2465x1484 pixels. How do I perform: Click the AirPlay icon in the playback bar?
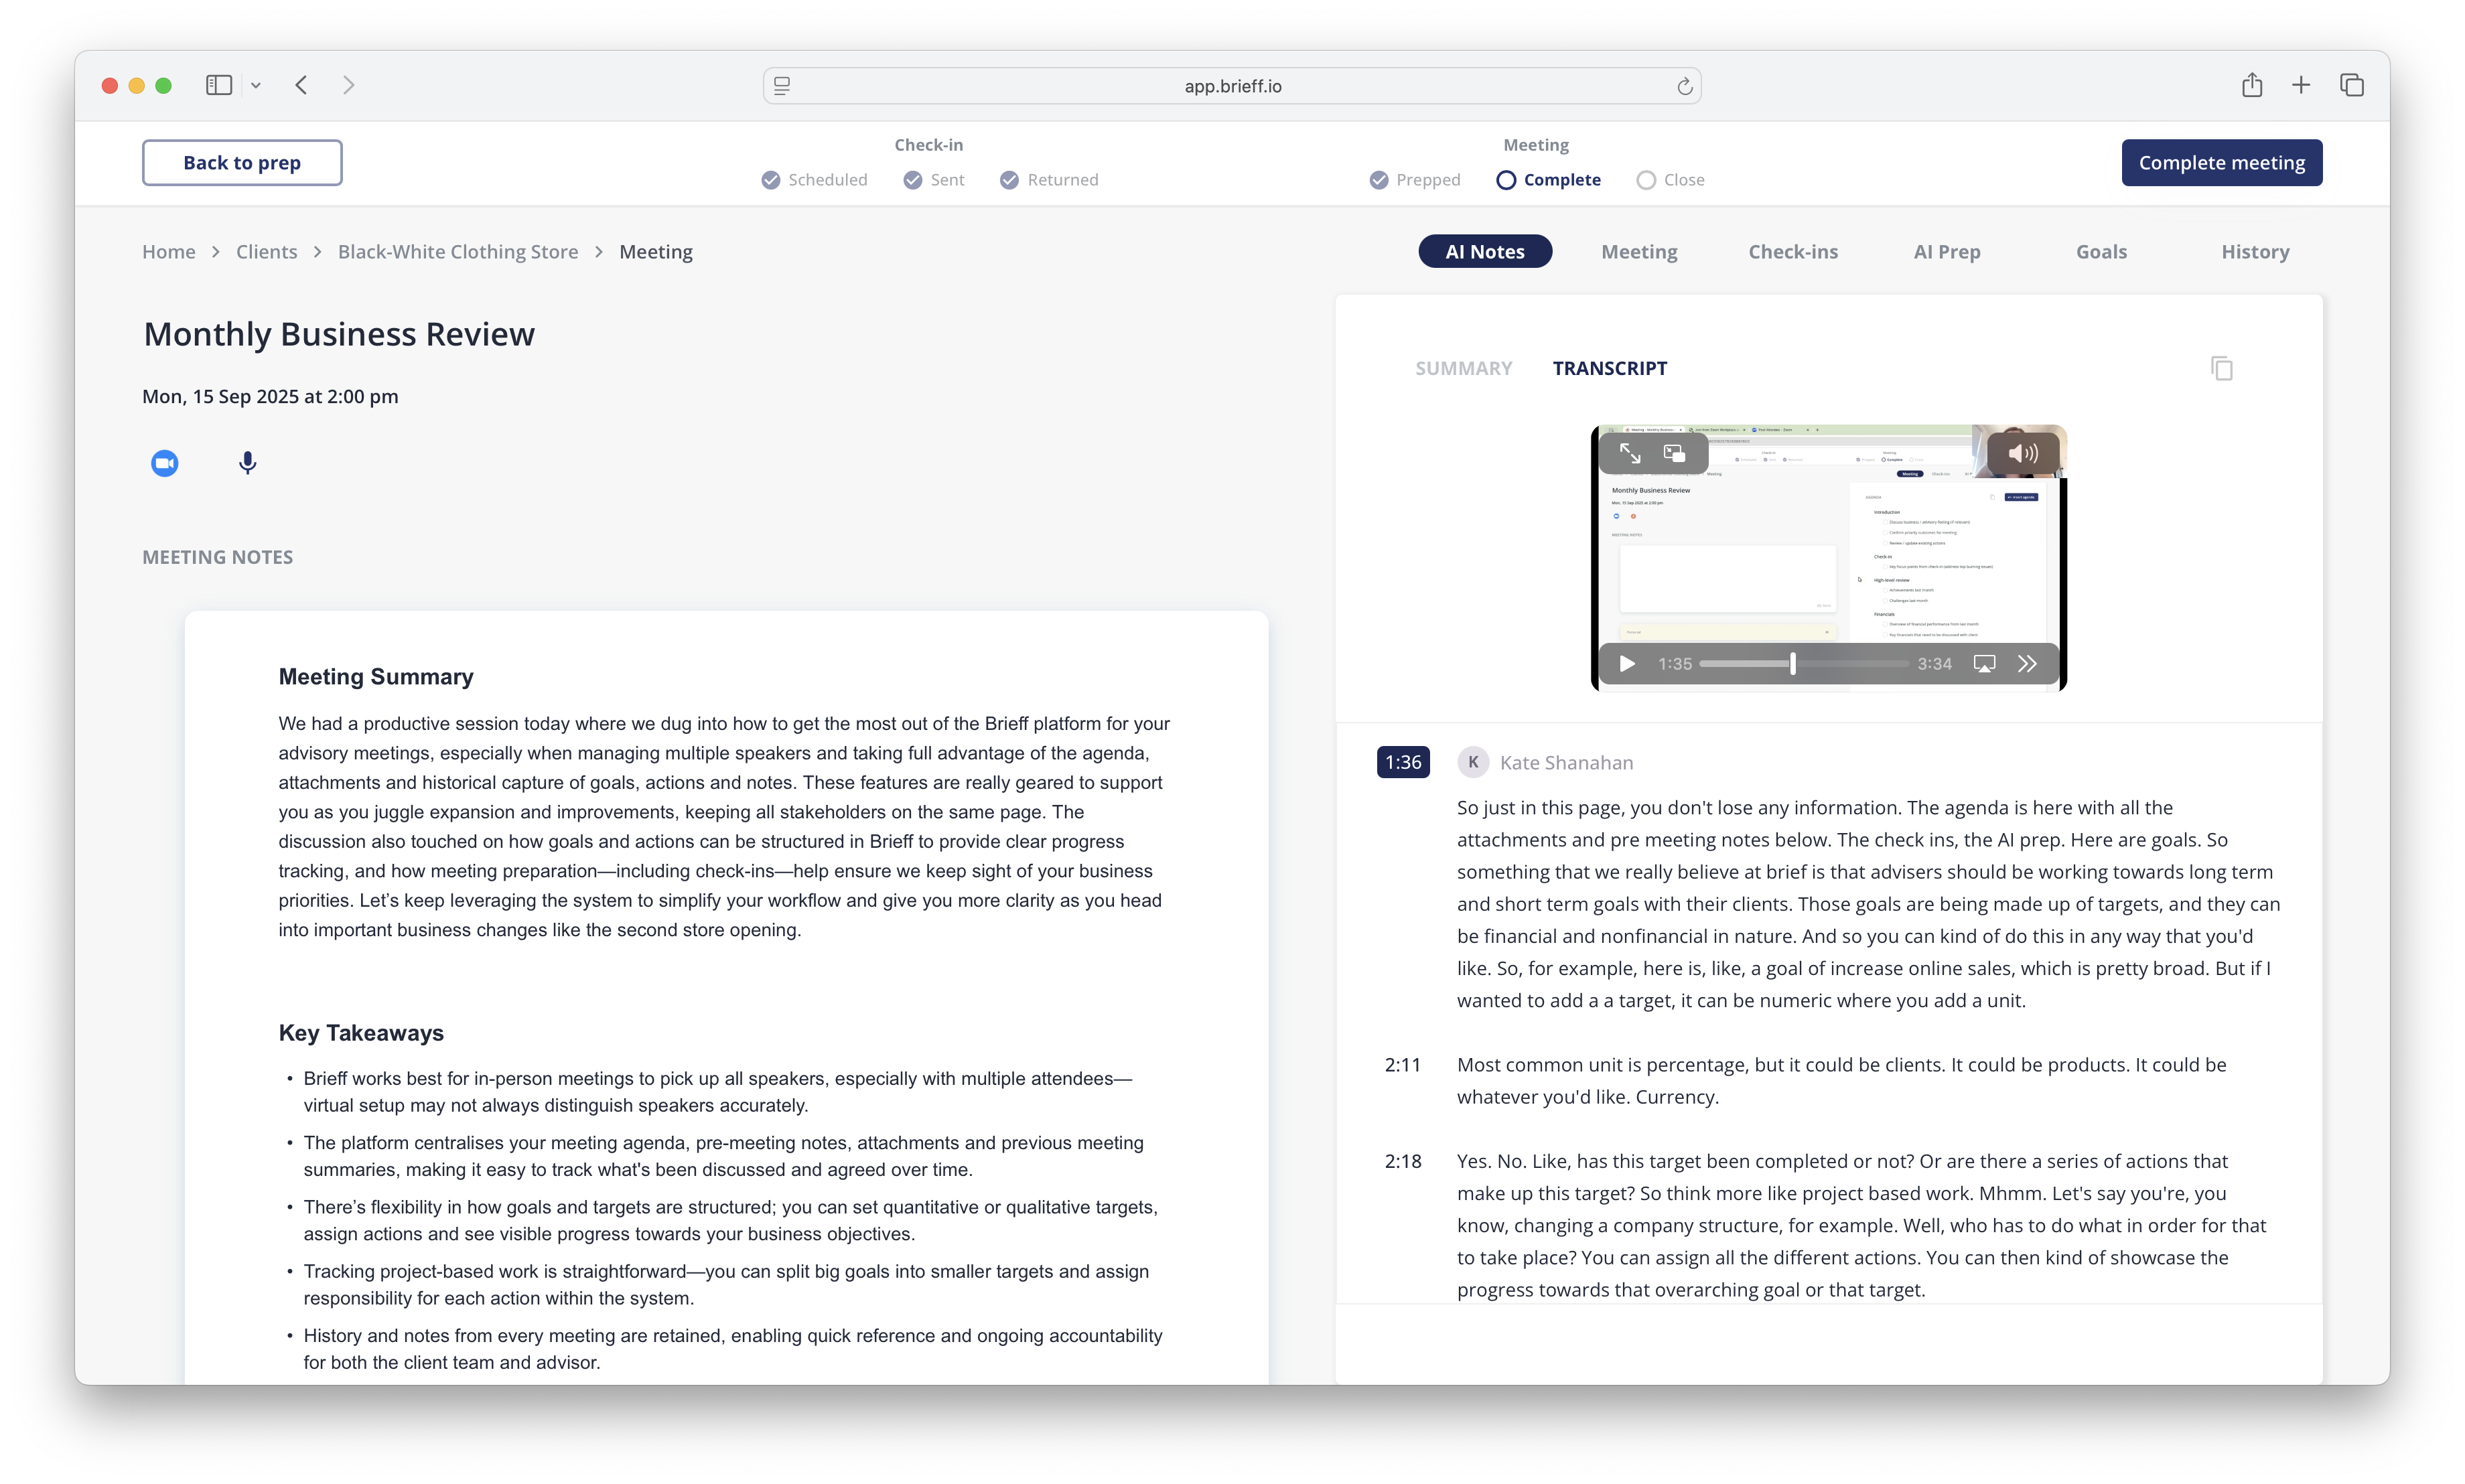[x=1985, y=663]
